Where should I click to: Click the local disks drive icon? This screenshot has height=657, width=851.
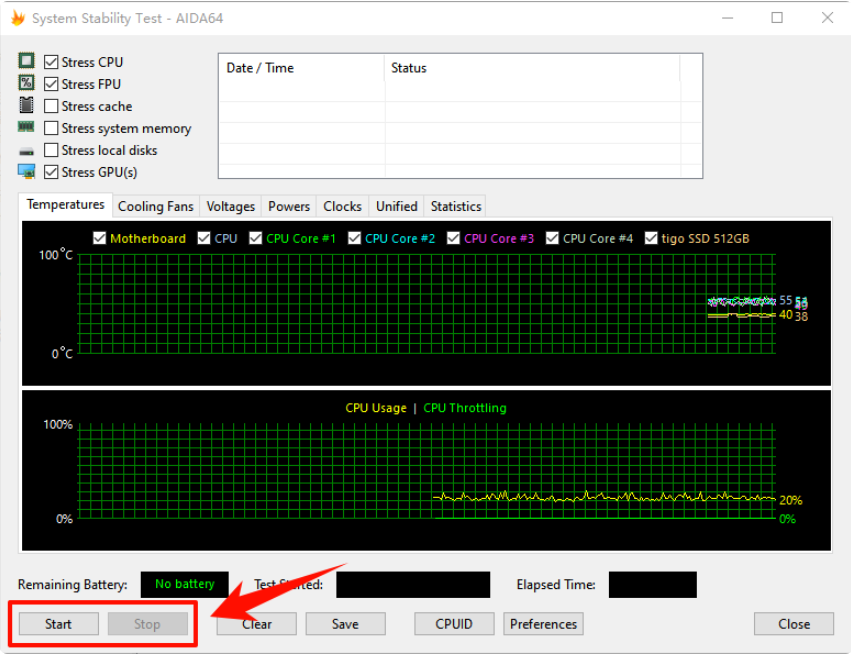[26, 151]
